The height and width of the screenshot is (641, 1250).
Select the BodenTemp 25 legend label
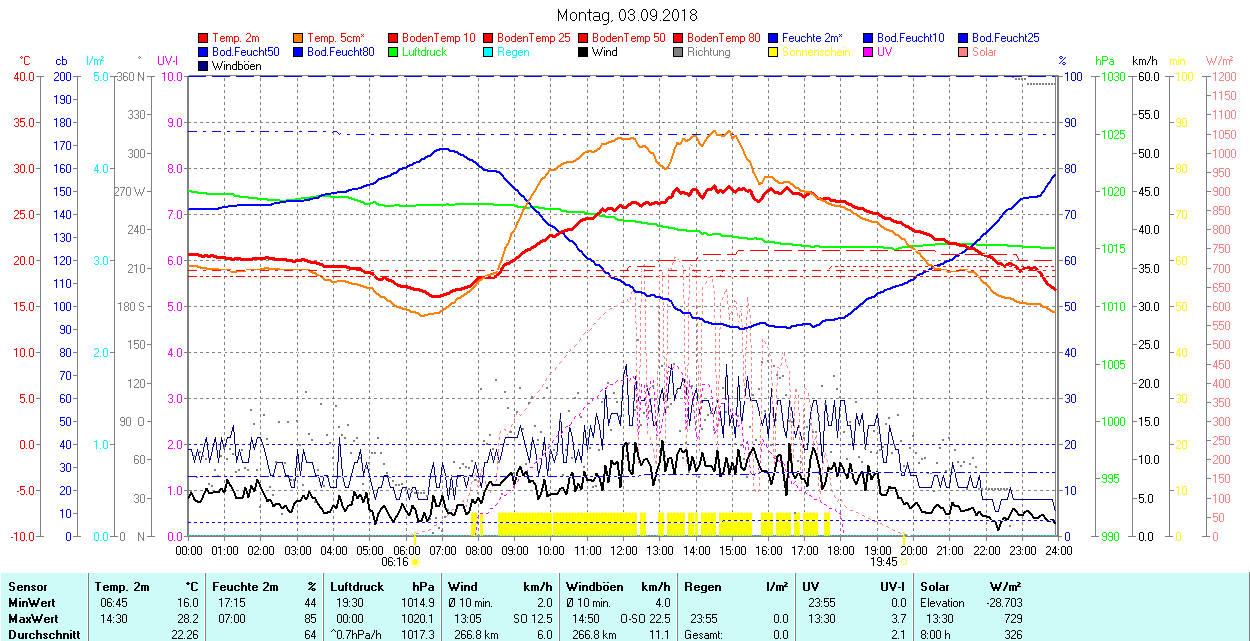[534, 38]
